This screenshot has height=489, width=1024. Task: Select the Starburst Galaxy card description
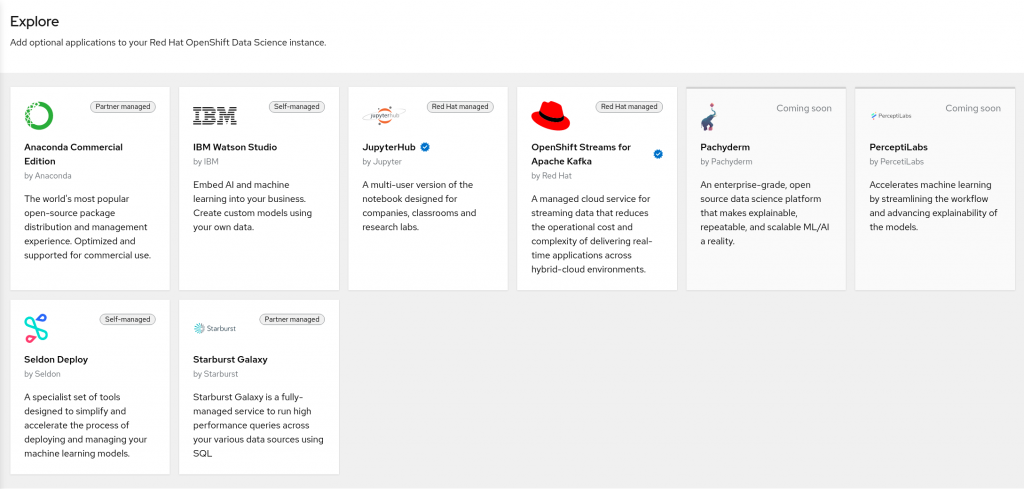pos(258,424)
